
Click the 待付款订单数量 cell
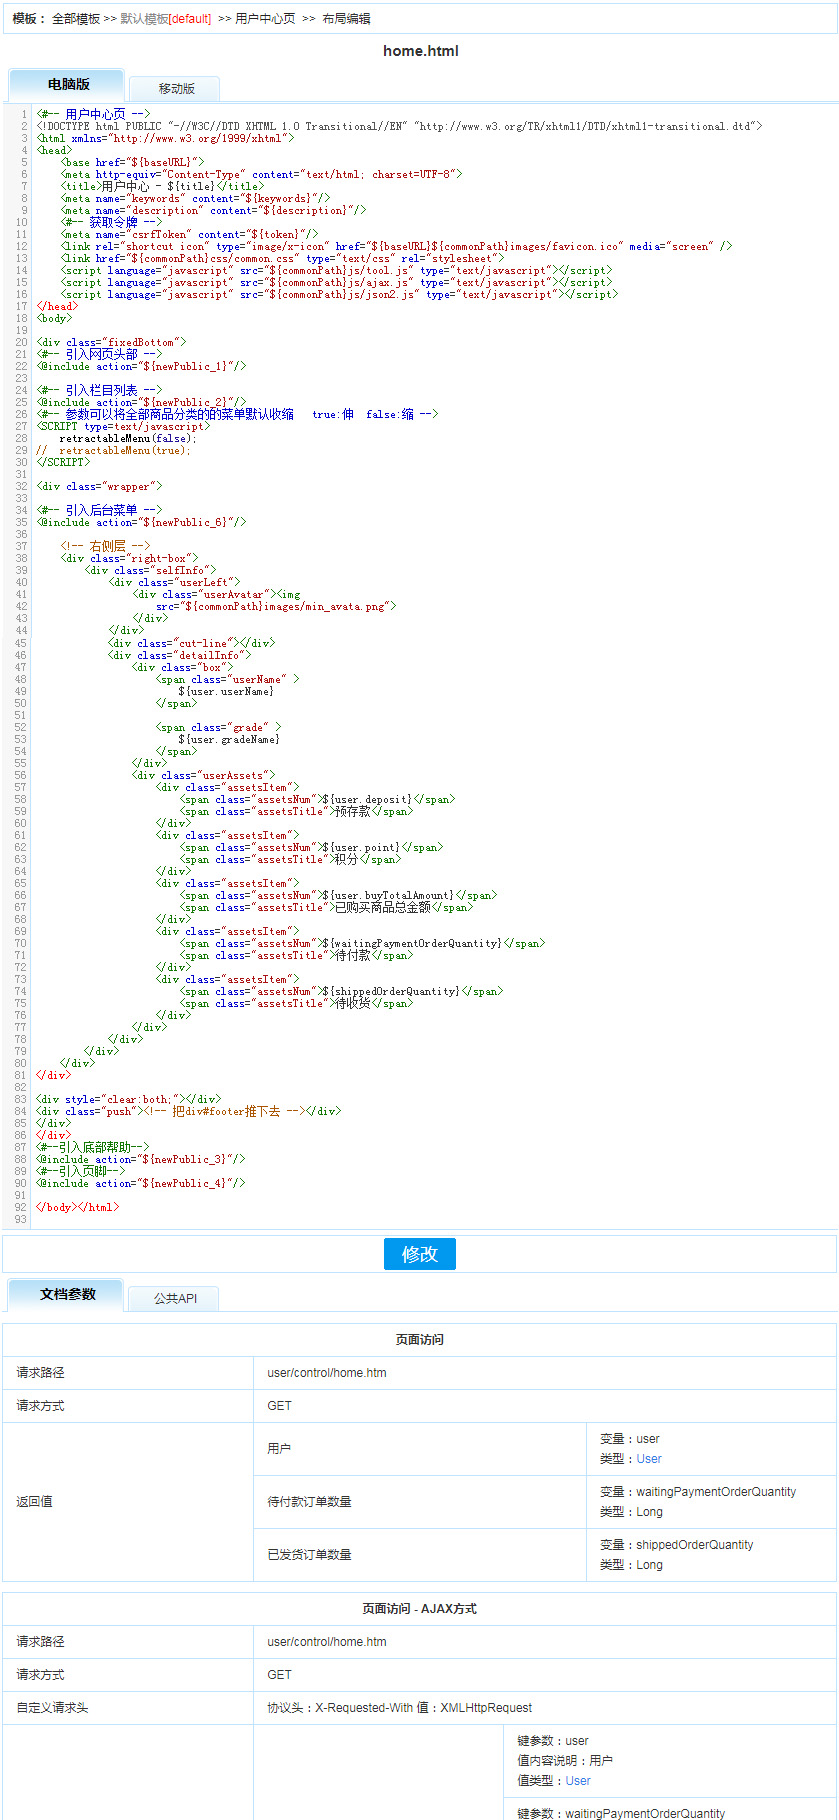420,1502
